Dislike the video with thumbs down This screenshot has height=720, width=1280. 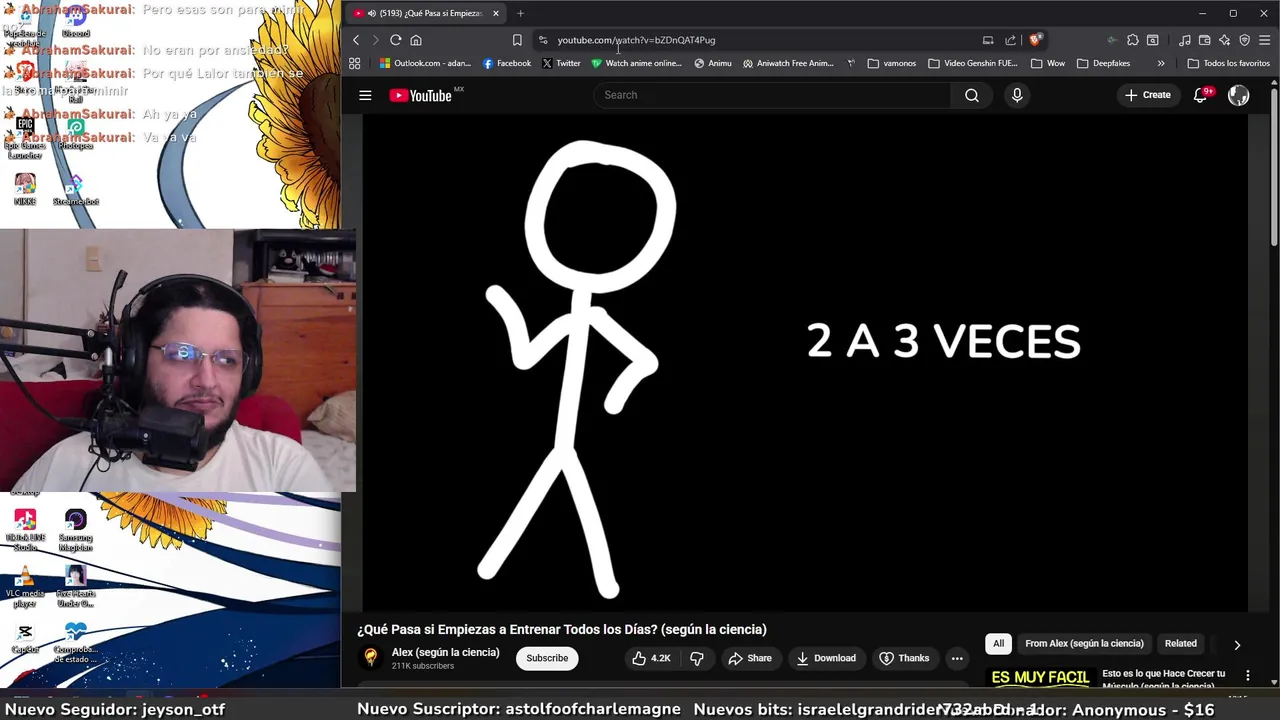[x=697, y=658]
